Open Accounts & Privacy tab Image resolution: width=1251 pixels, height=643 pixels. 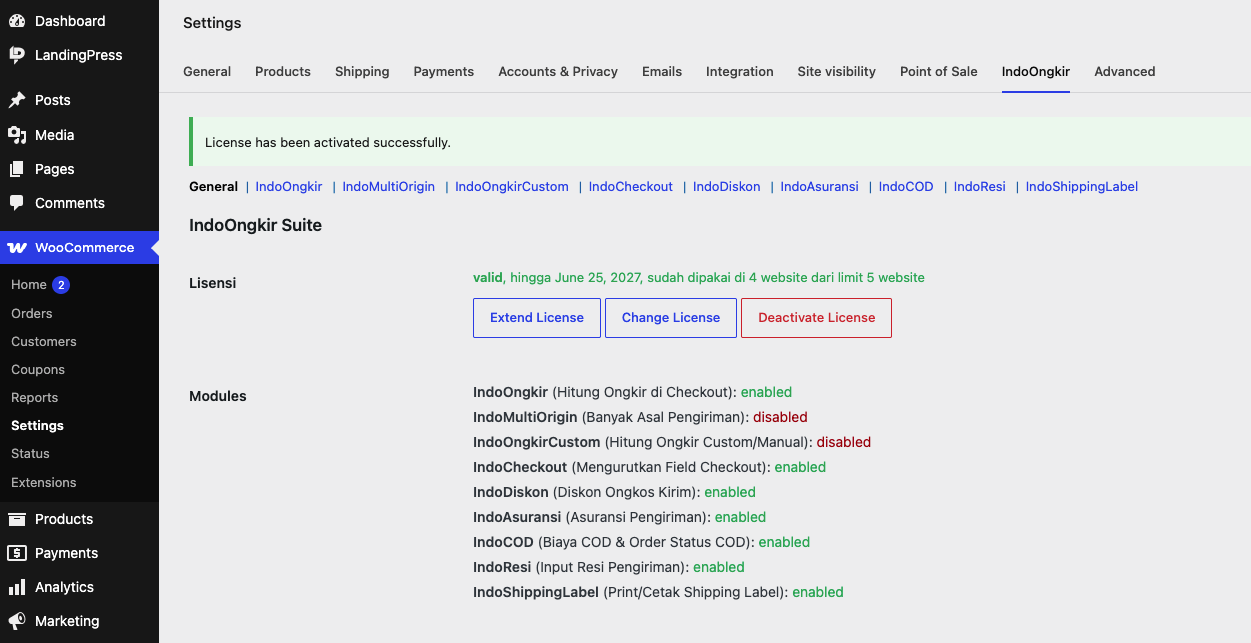pyautogui.click(x=558, y=71)
